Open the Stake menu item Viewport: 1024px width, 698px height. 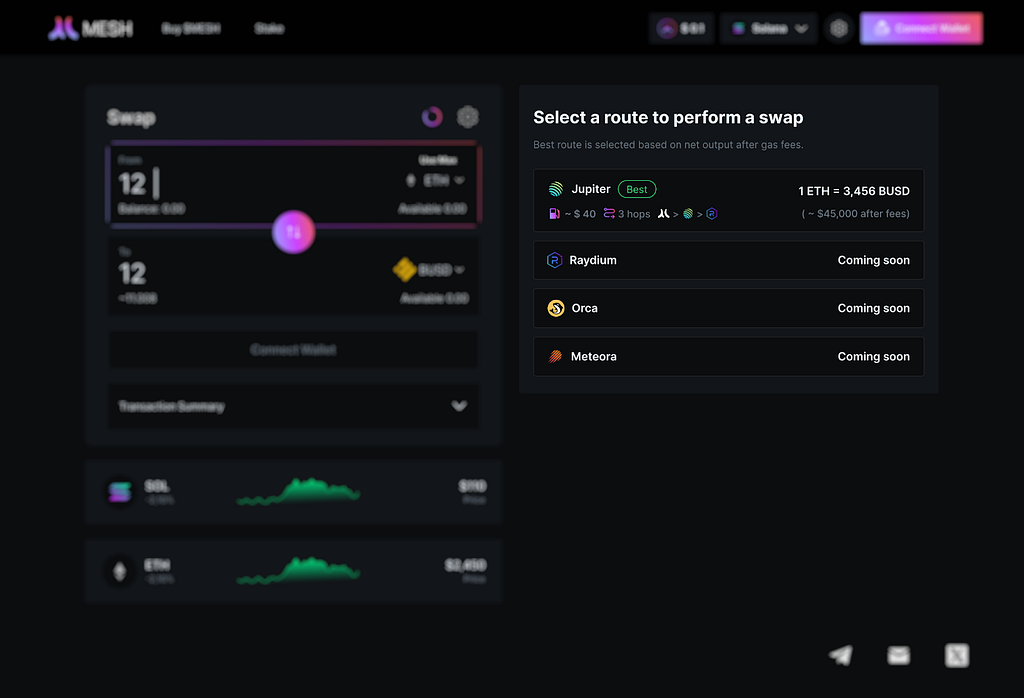[x=269, y=28]
